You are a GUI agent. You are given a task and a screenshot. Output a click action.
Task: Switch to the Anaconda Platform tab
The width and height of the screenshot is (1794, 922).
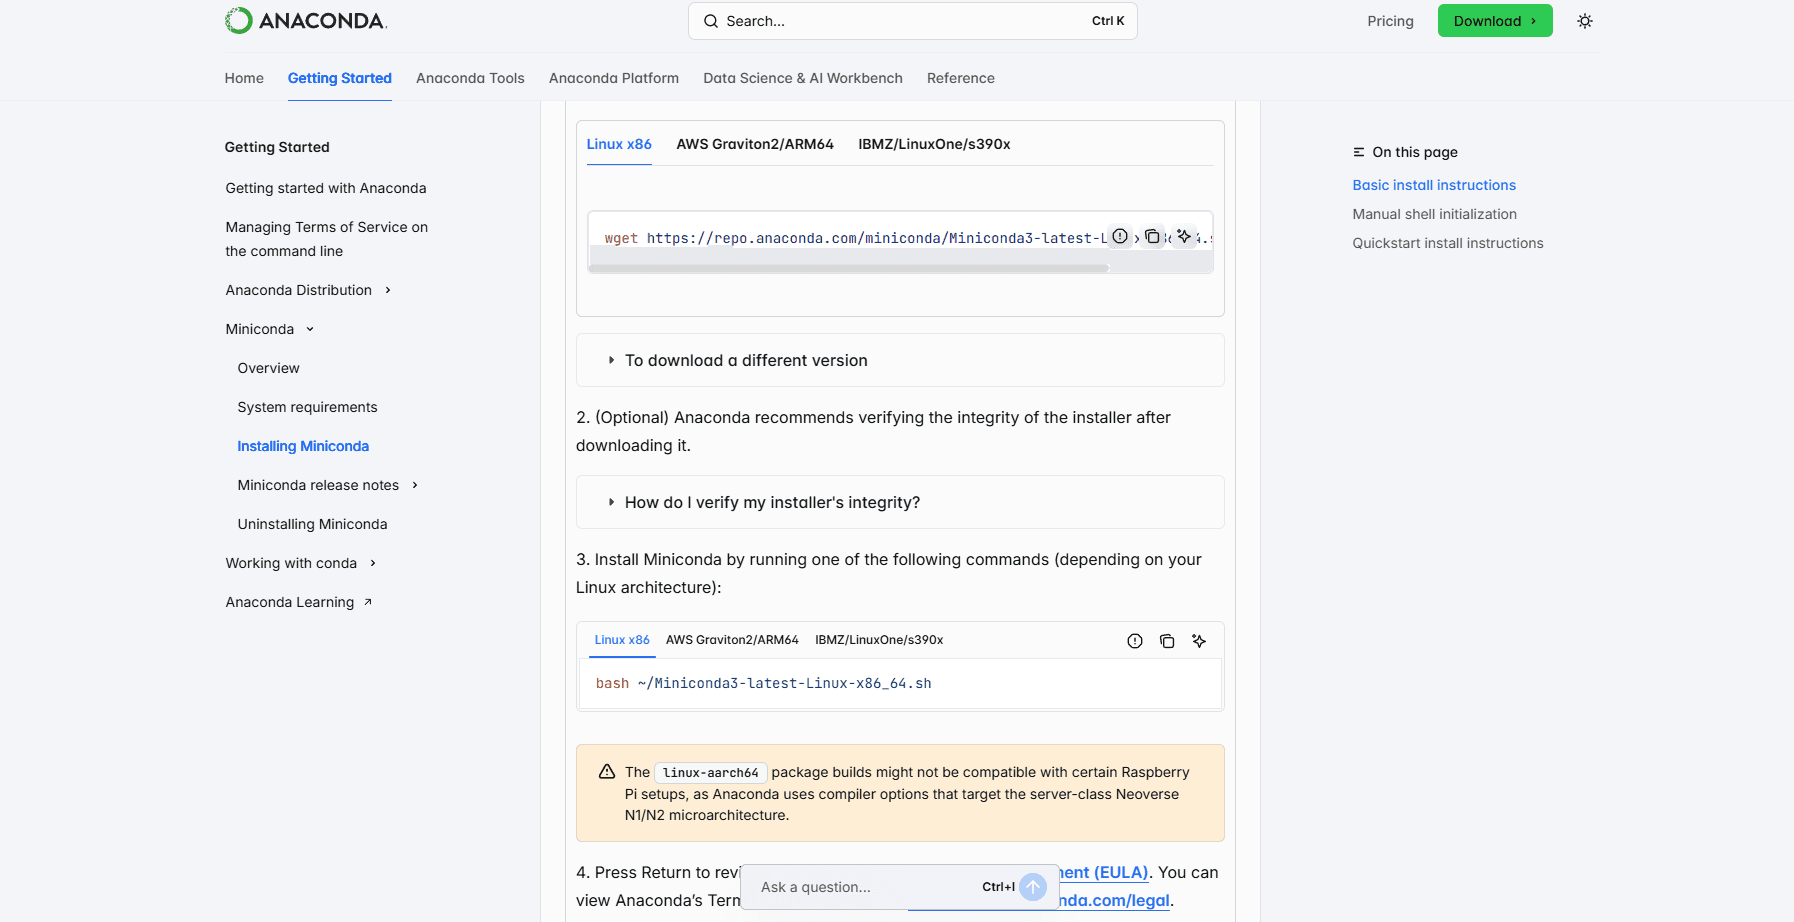coord(614,78)
